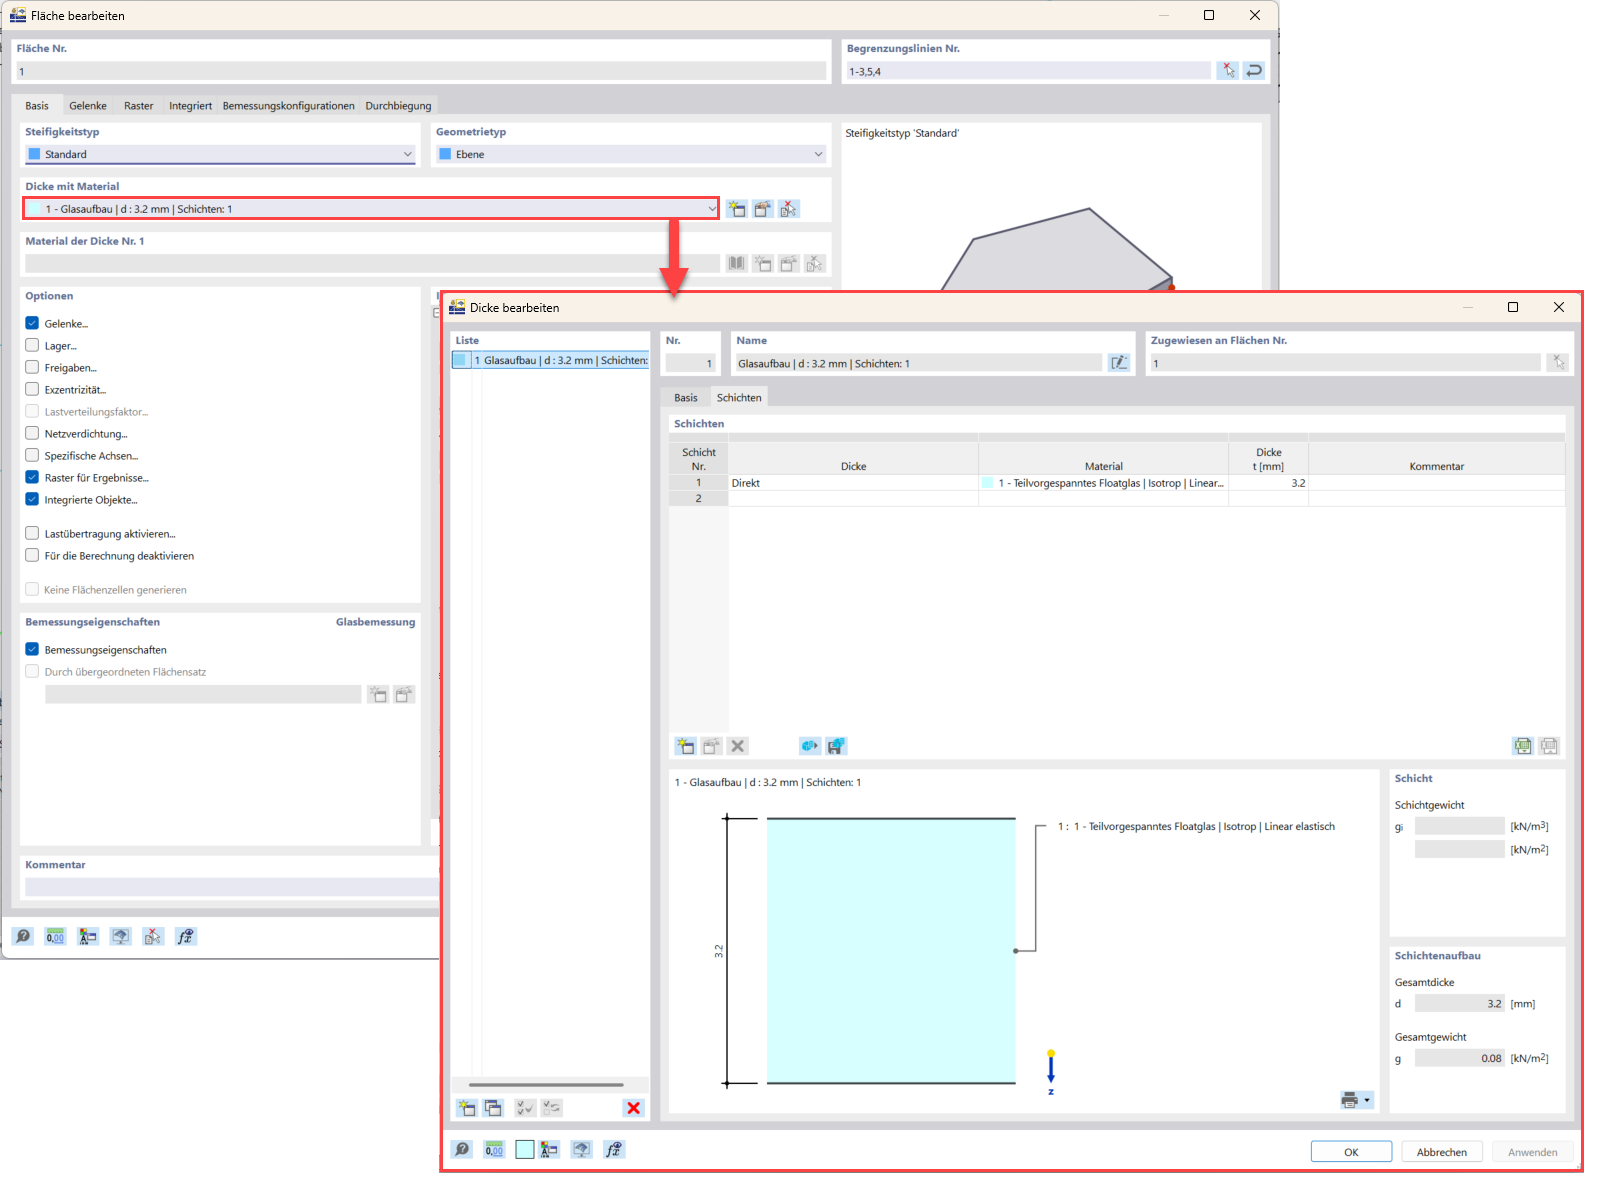
Task: Click the cyan color swatch in the bottom toolbar
Action: (x=525, y=1149)
